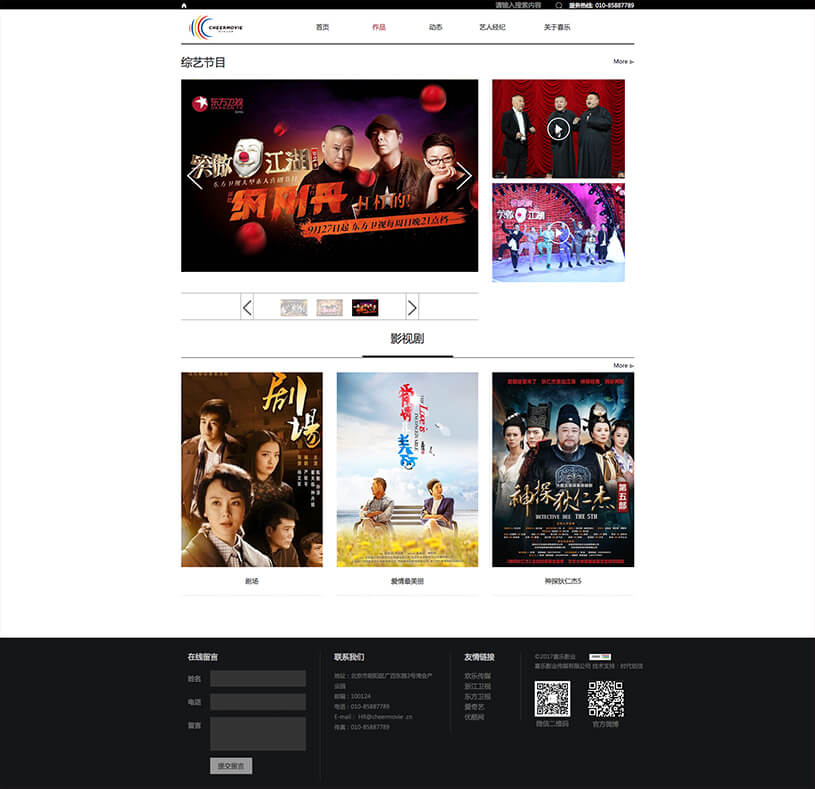
Task: Click the 爱情最美丽 title under the poster
Action: pyautogui.click(x=408, y=581)
